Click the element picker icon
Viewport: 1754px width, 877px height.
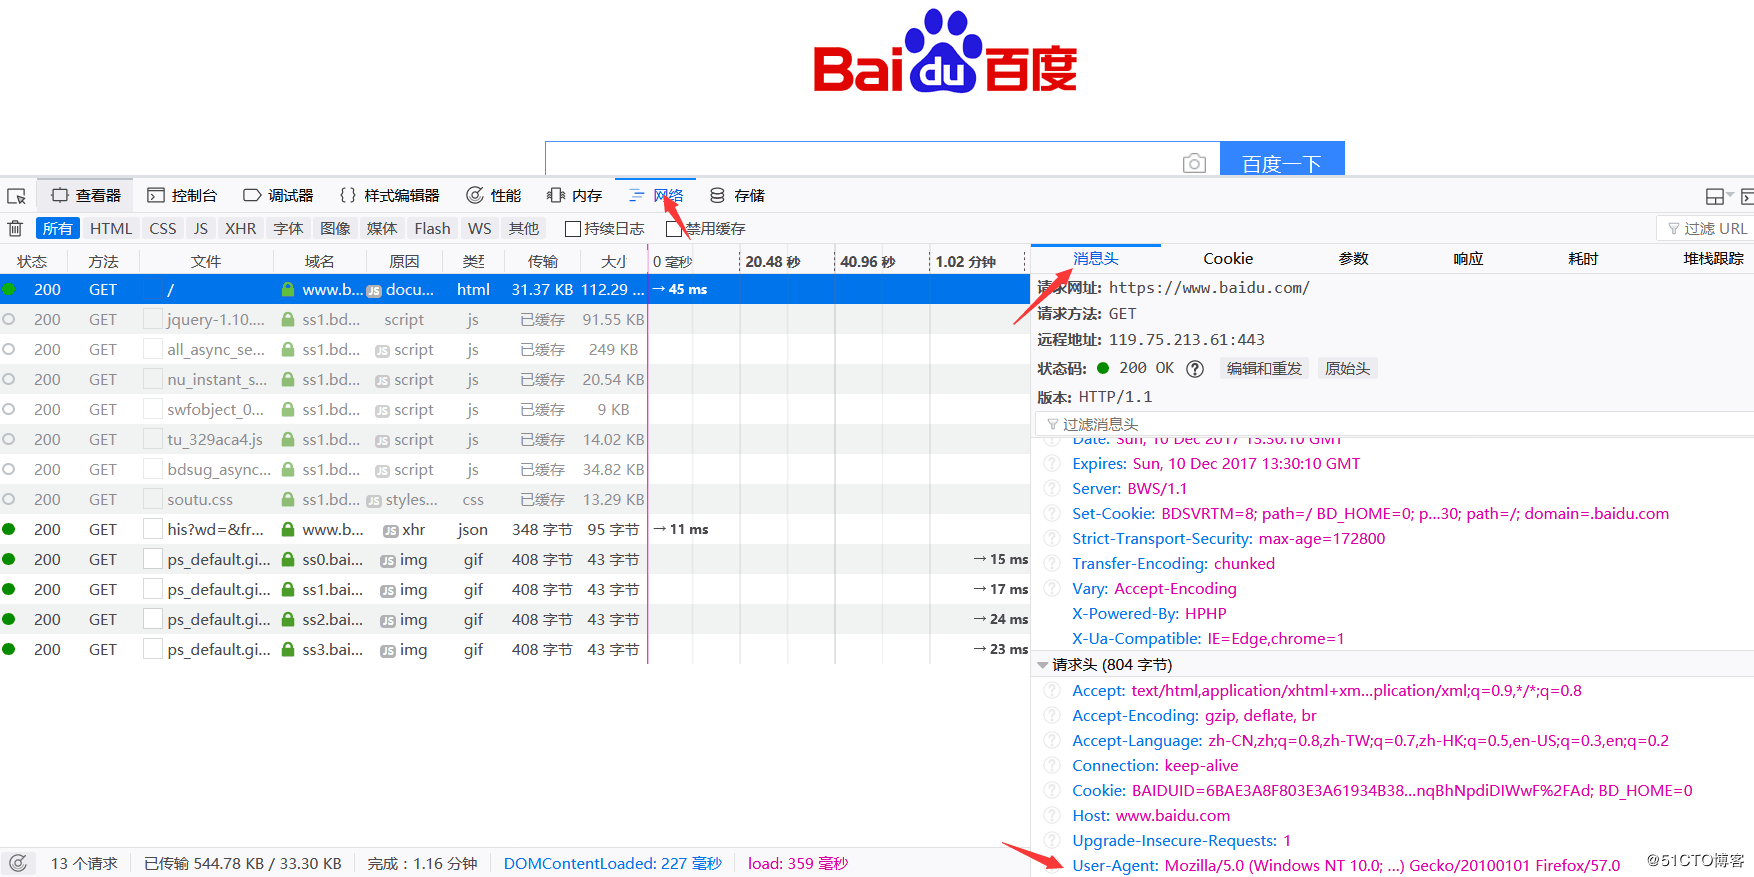16,196
